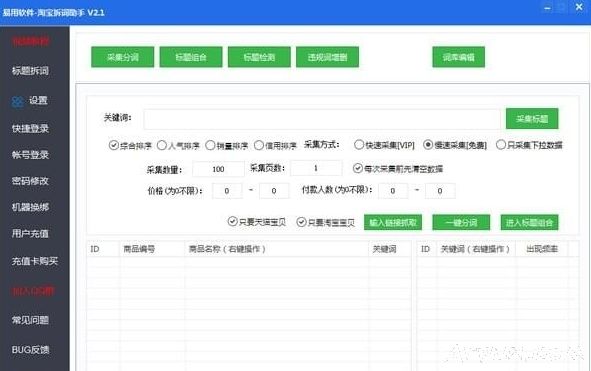Select 快速采集[VIP] radio option
The height and width of the screenshot is (371, 591).
point(384,145)
